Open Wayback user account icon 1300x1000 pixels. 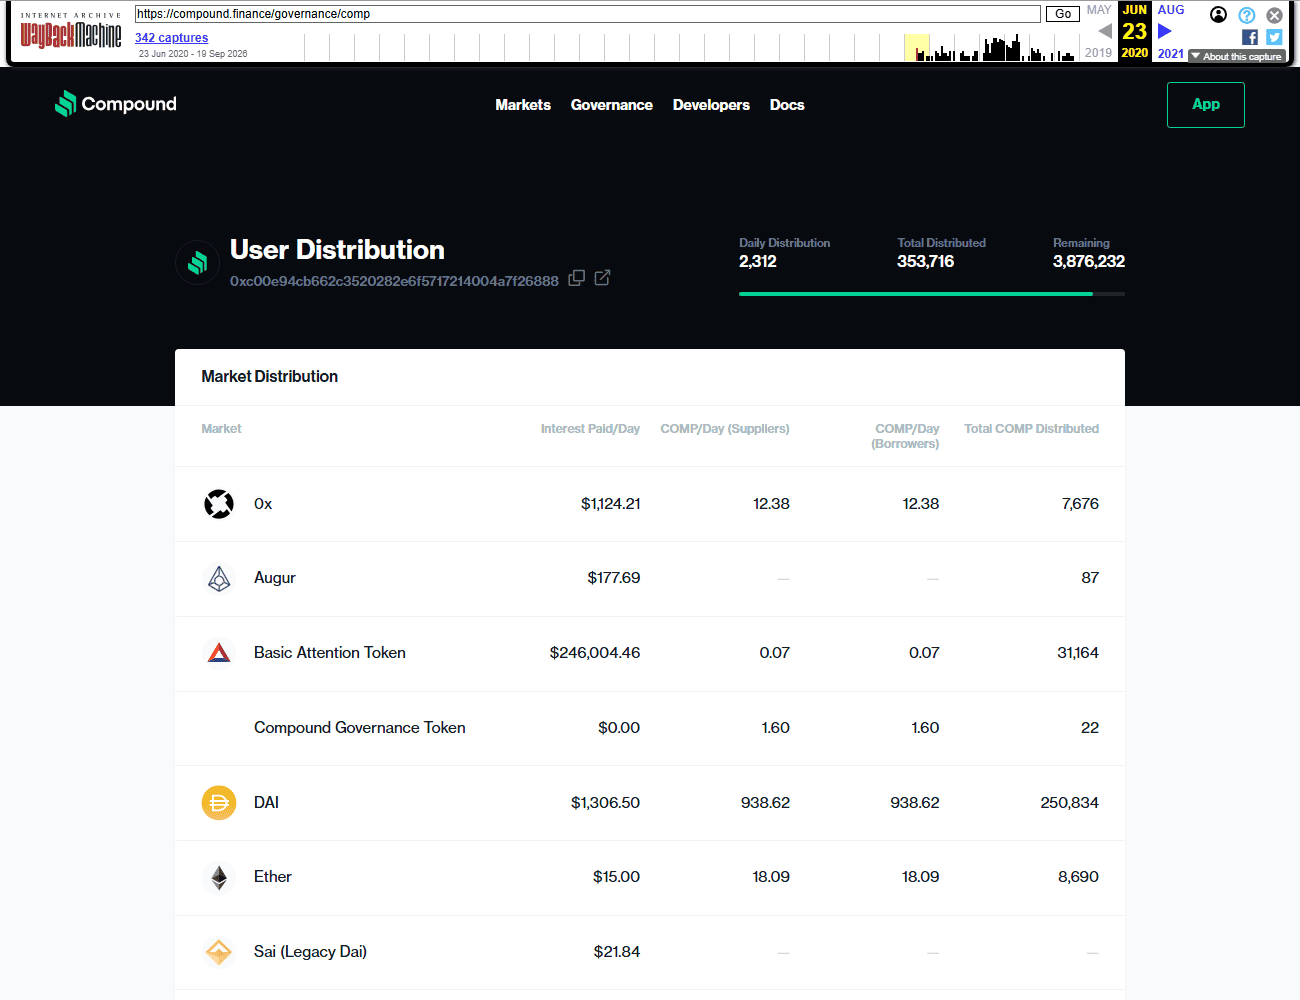[x=1218, y=14]
